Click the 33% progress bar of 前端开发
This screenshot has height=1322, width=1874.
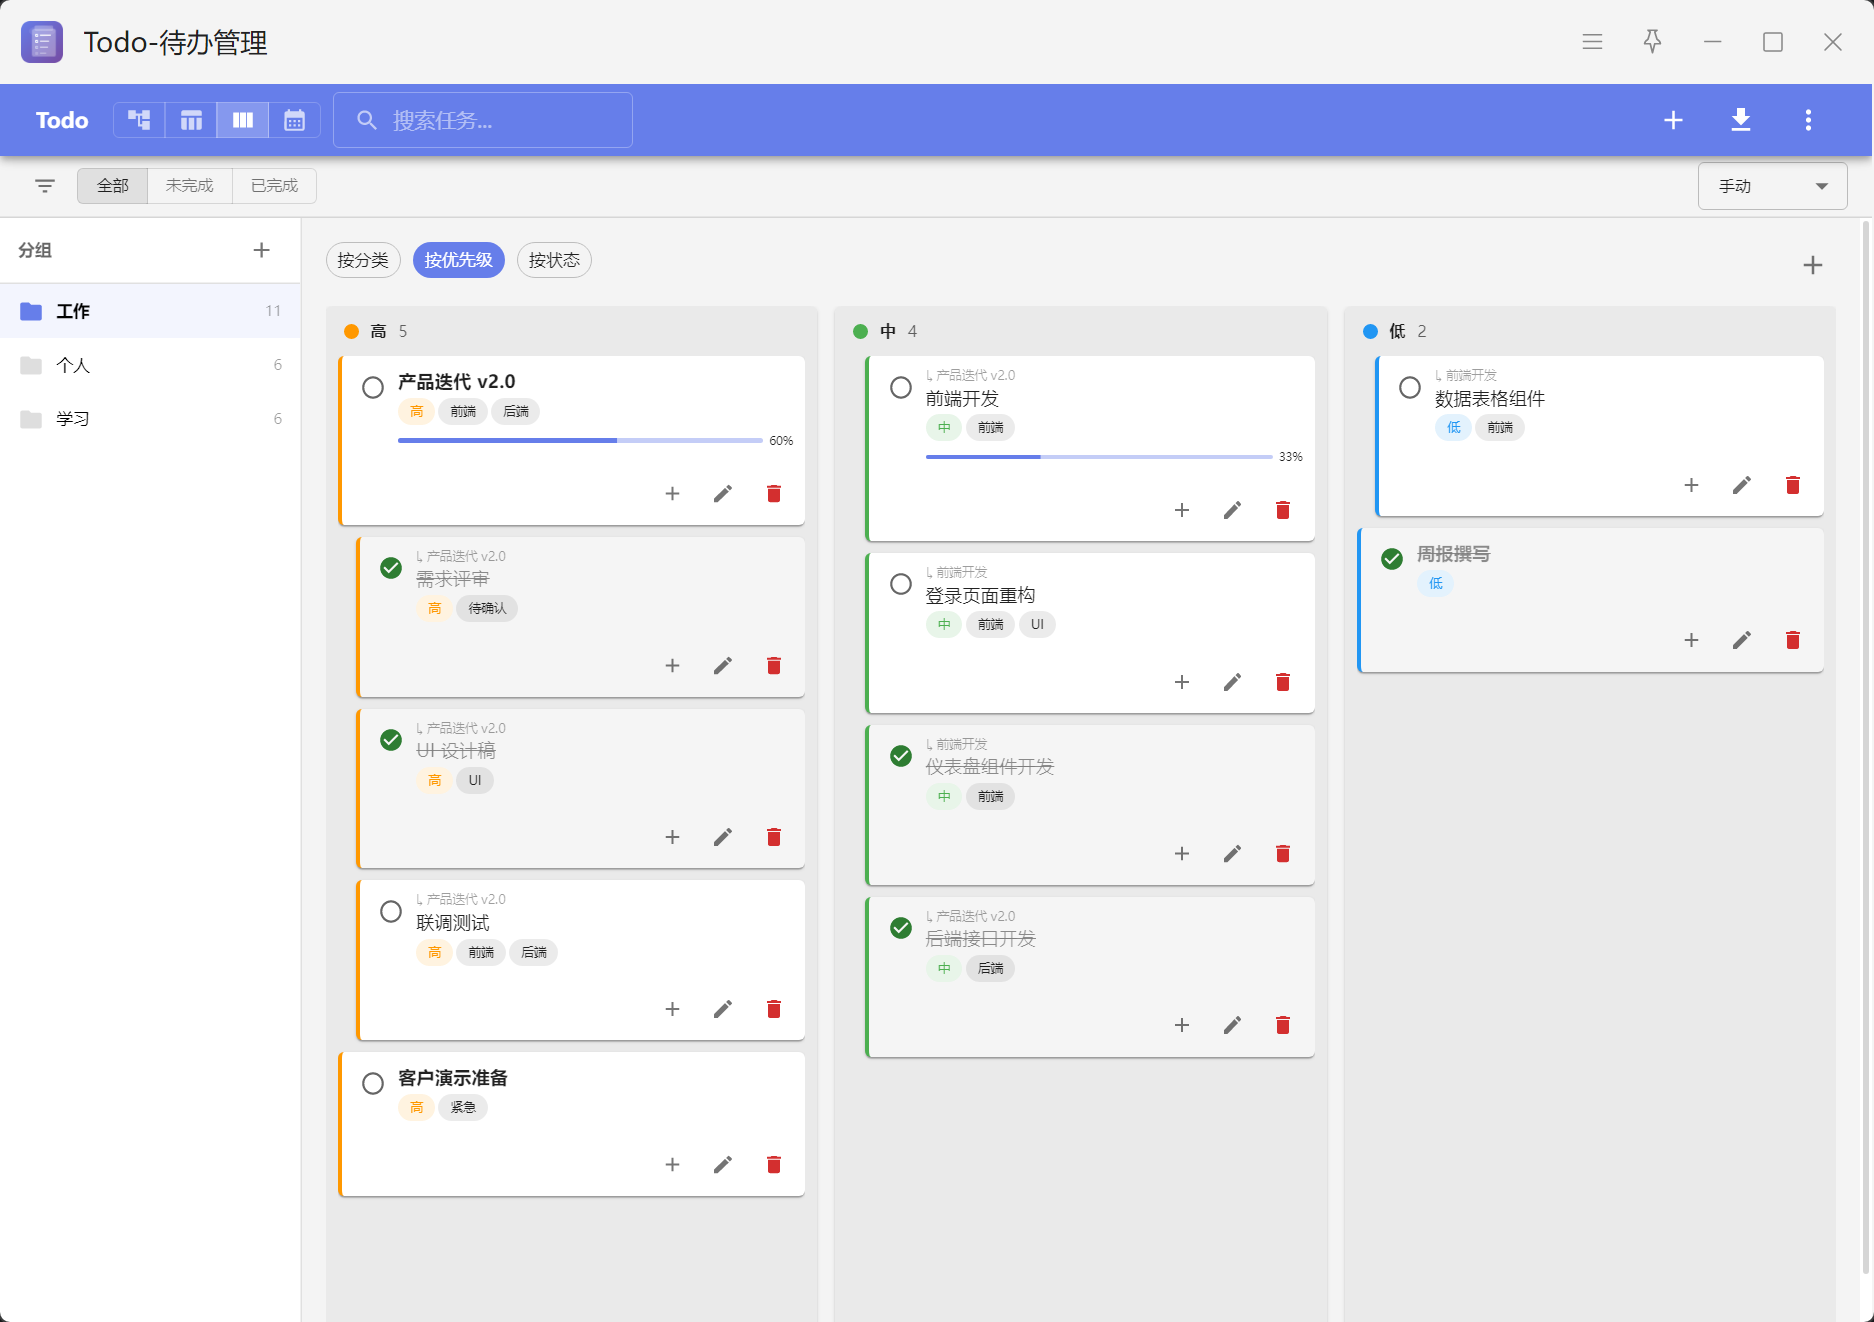[1099, 456]
